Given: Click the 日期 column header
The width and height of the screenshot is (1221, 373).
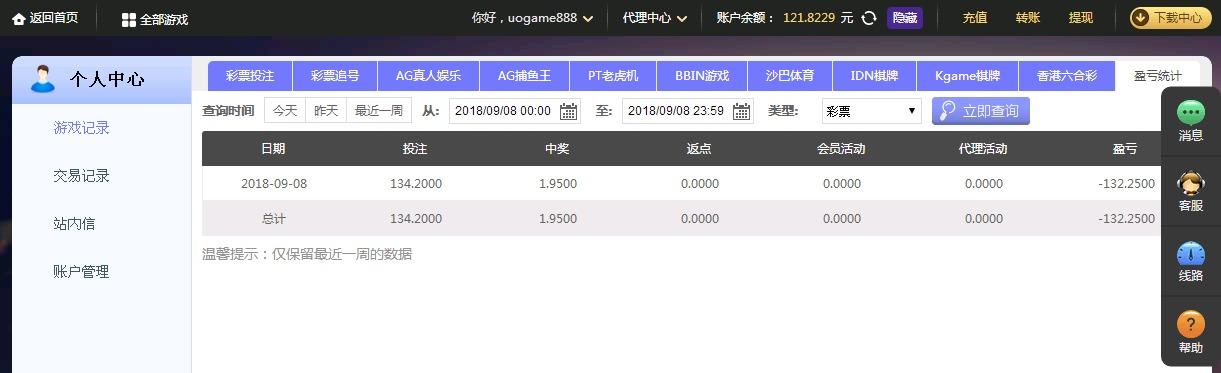Looking at the screenshot, I should point(273,149).
